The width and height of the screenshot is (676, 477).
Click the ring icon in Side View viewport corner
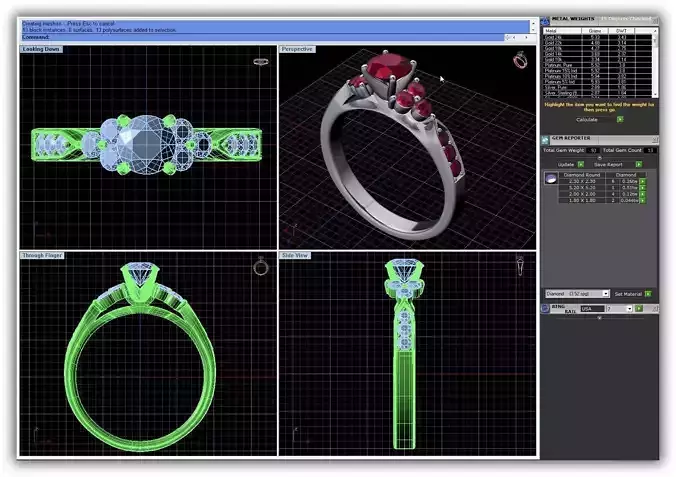pos(520,265)
